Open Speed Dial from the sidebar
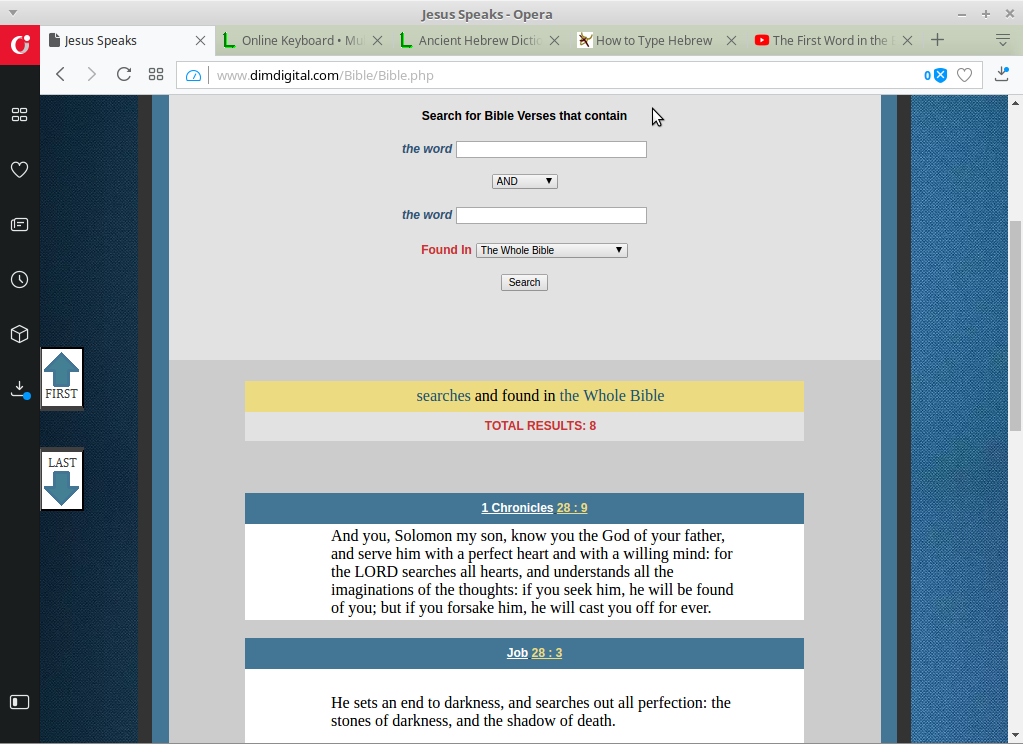Image resolution: width=1023 pixels, height=744 pixels. (x=19, y=115)
